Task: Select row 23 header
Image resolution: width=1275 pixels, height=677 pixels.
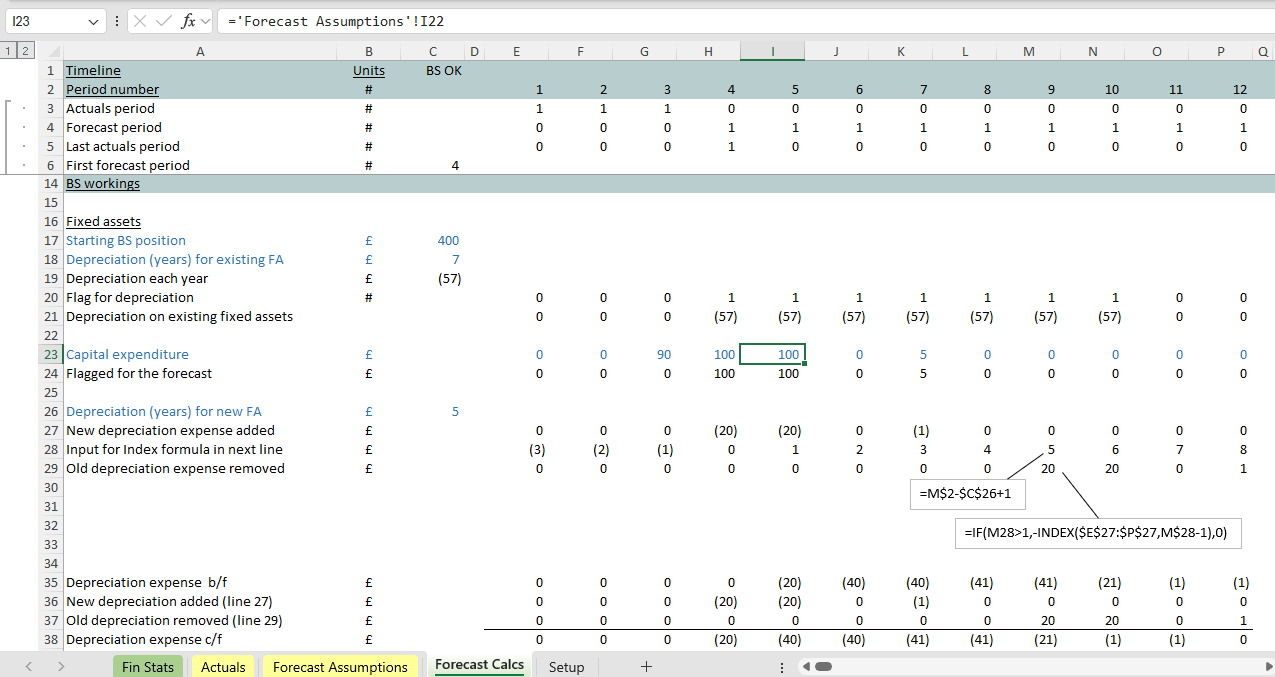Action: click(50, 354)
